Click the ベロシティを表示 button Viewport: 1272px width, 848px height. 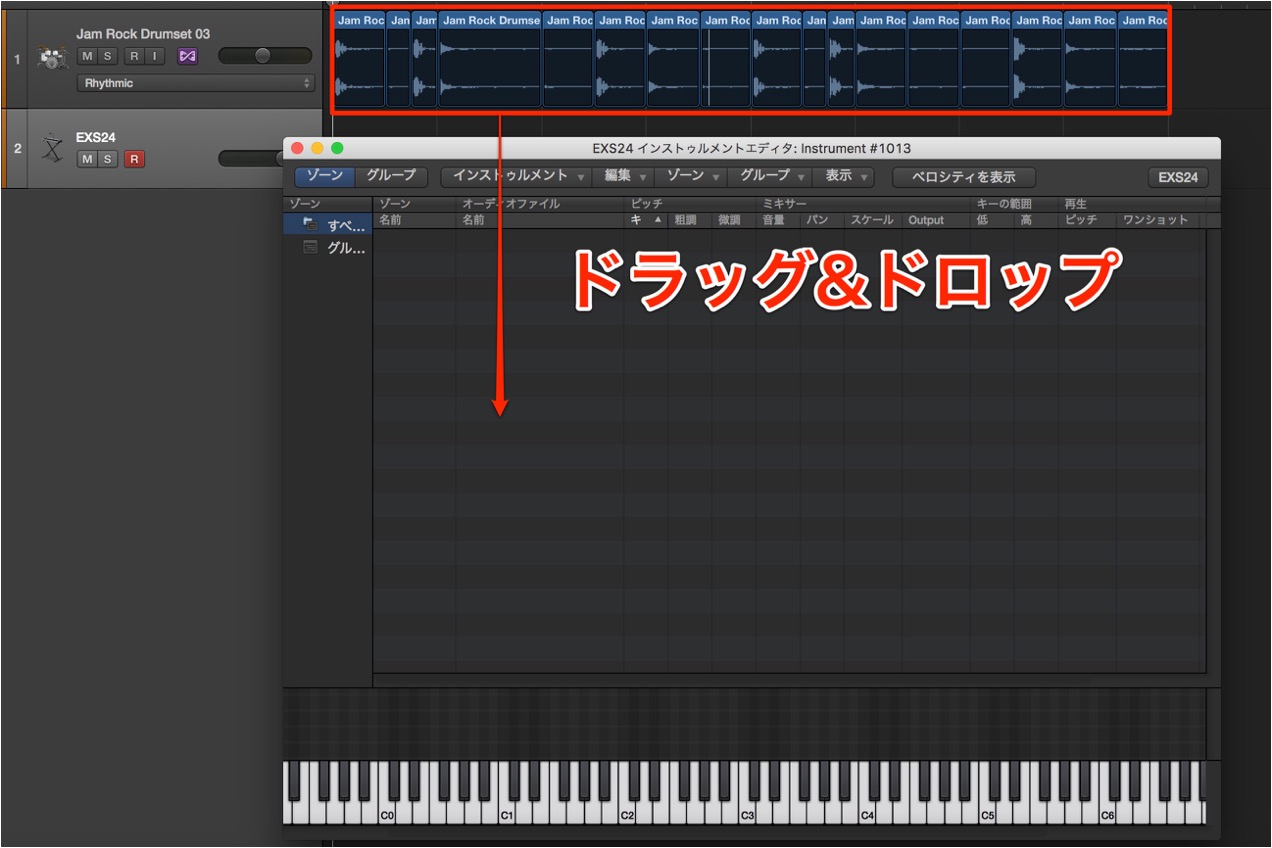964,177
